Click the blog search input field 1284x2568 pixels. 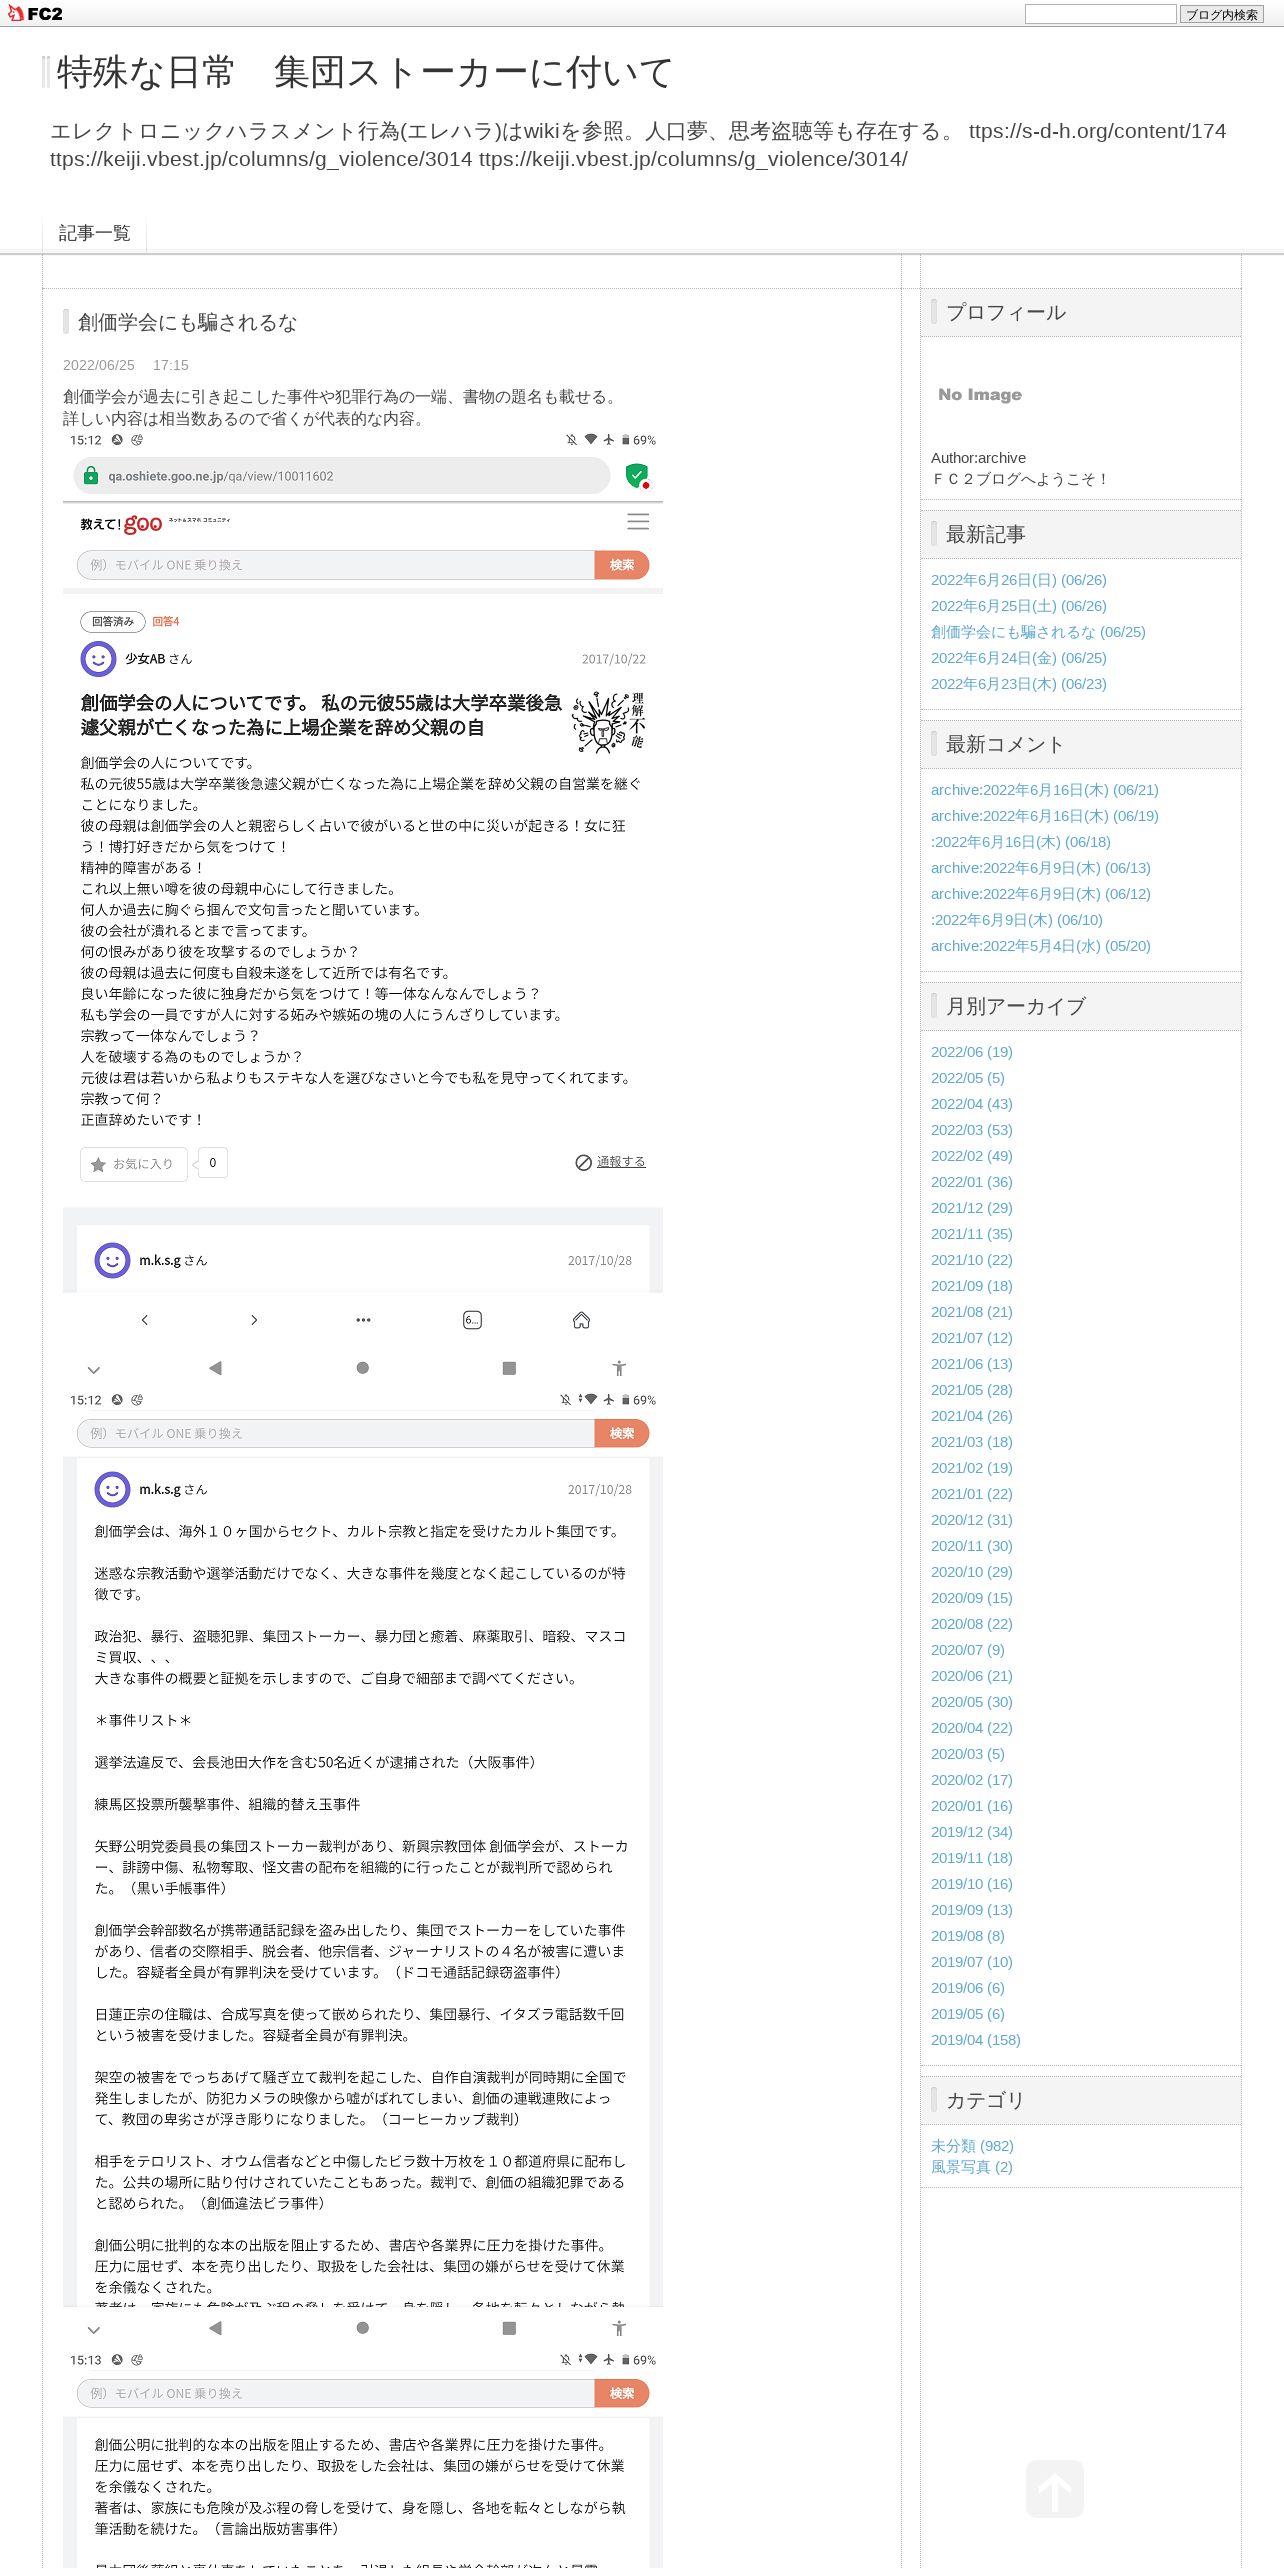1100,14
